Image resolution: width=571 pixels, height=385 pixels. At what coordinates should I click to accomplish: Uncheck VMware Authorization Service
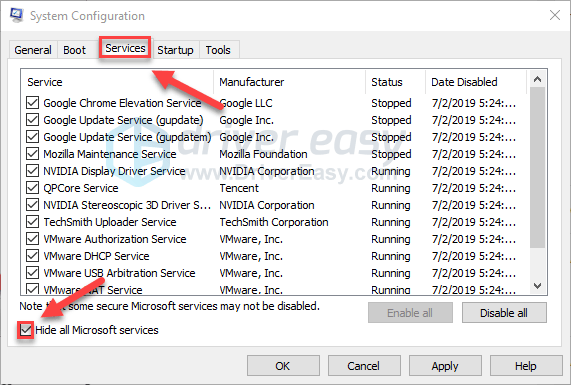coord(33,239)
